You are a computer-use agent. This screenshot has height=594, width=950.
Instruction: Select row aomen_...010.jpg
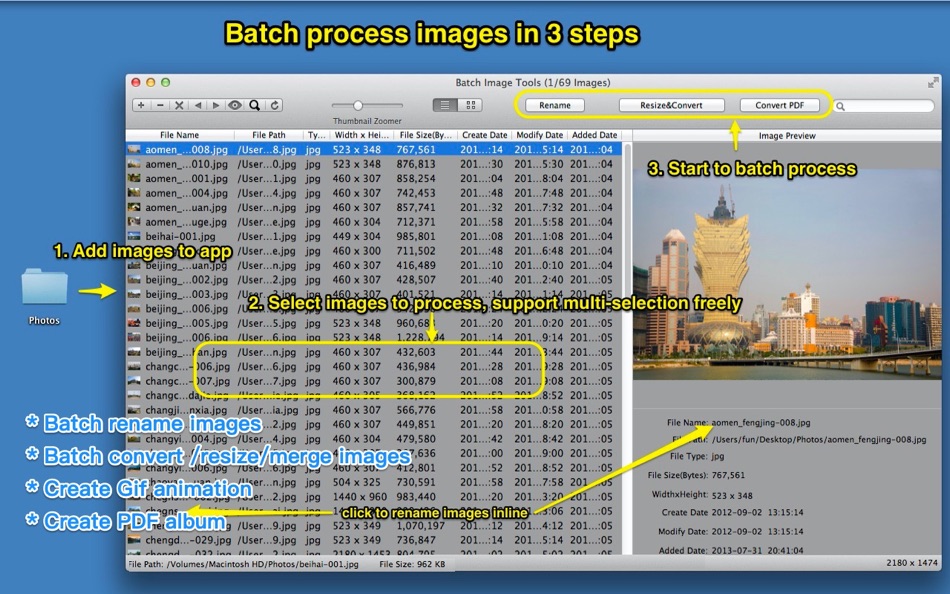(x=374, y=164)
